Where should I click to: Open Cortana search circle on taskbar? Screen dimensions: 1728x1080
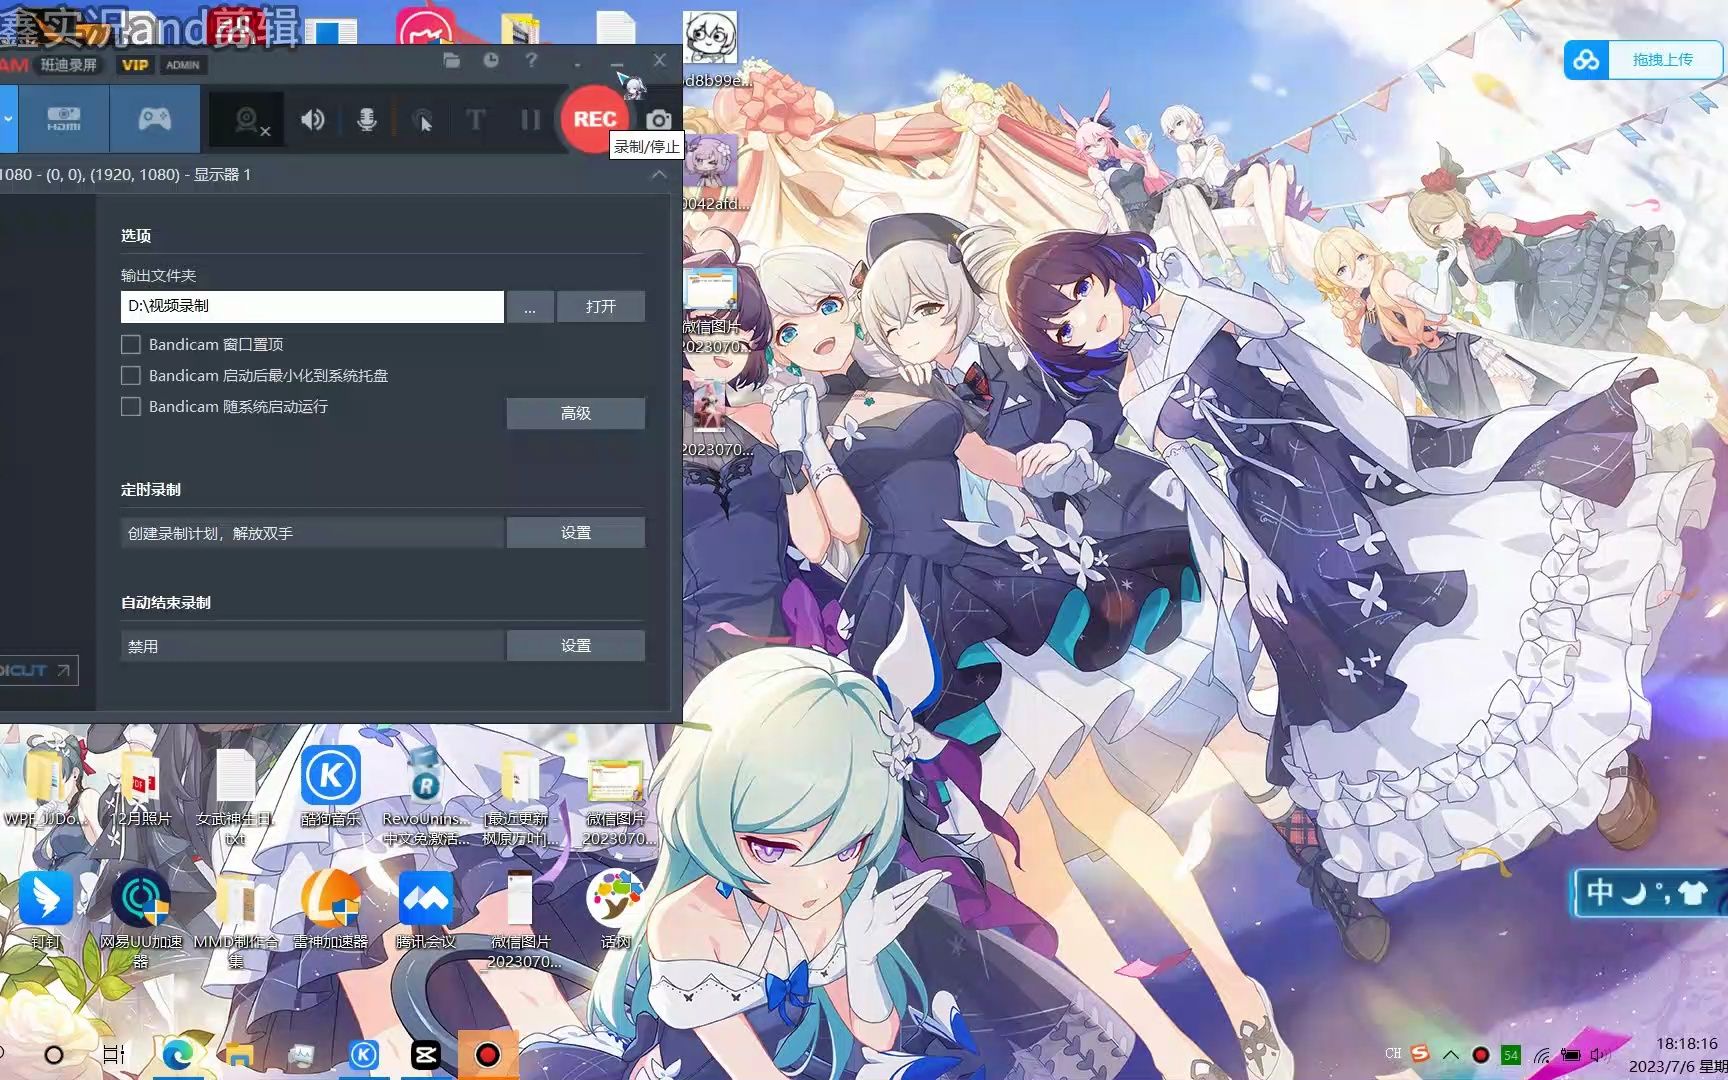(x=54, y=1054)
